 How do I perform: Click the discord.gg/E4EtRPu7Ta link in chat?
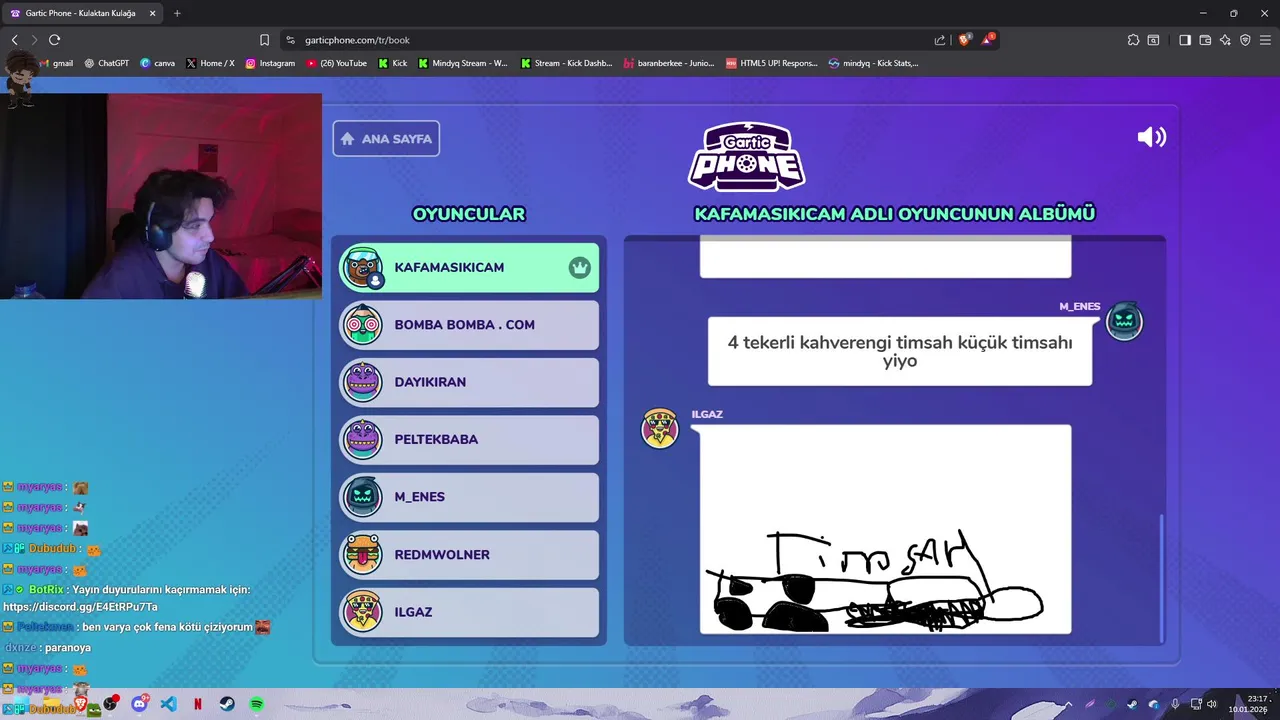tap(80, 607)
